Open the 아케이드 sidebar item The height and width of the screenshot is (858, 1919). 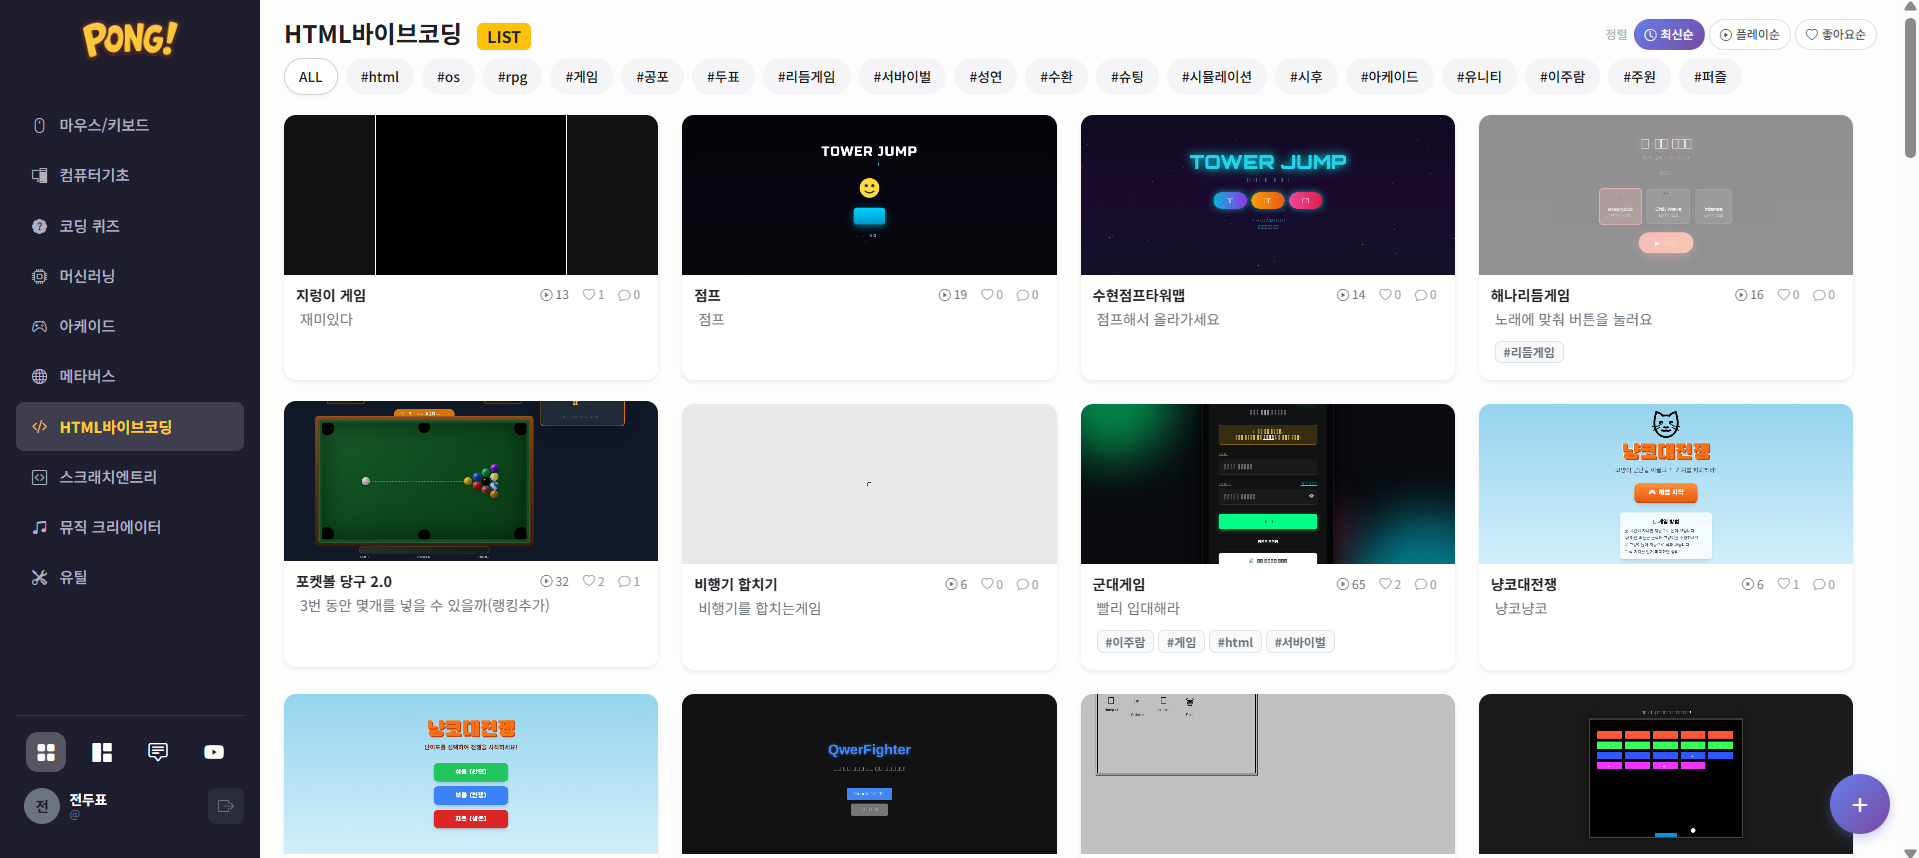[130, 326]
